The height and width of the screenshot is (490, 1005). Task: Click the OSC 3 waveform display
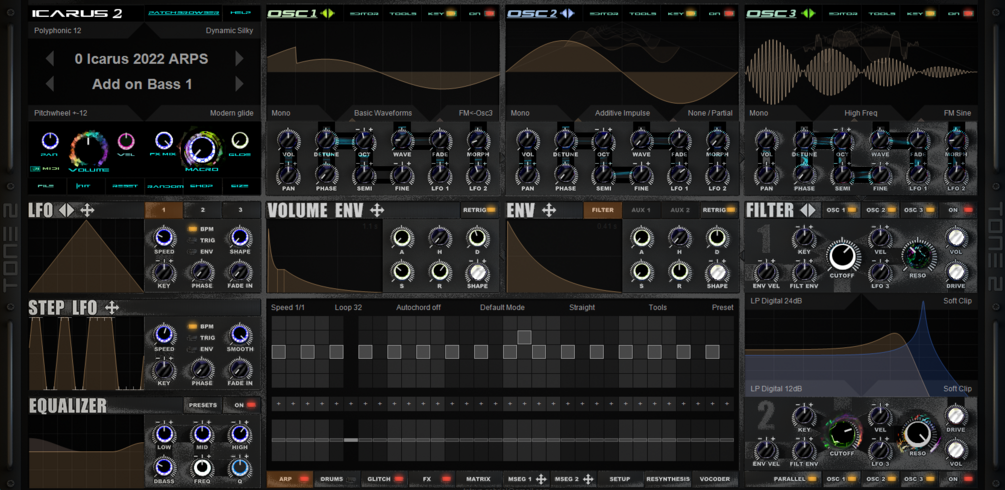coord(862,63)
